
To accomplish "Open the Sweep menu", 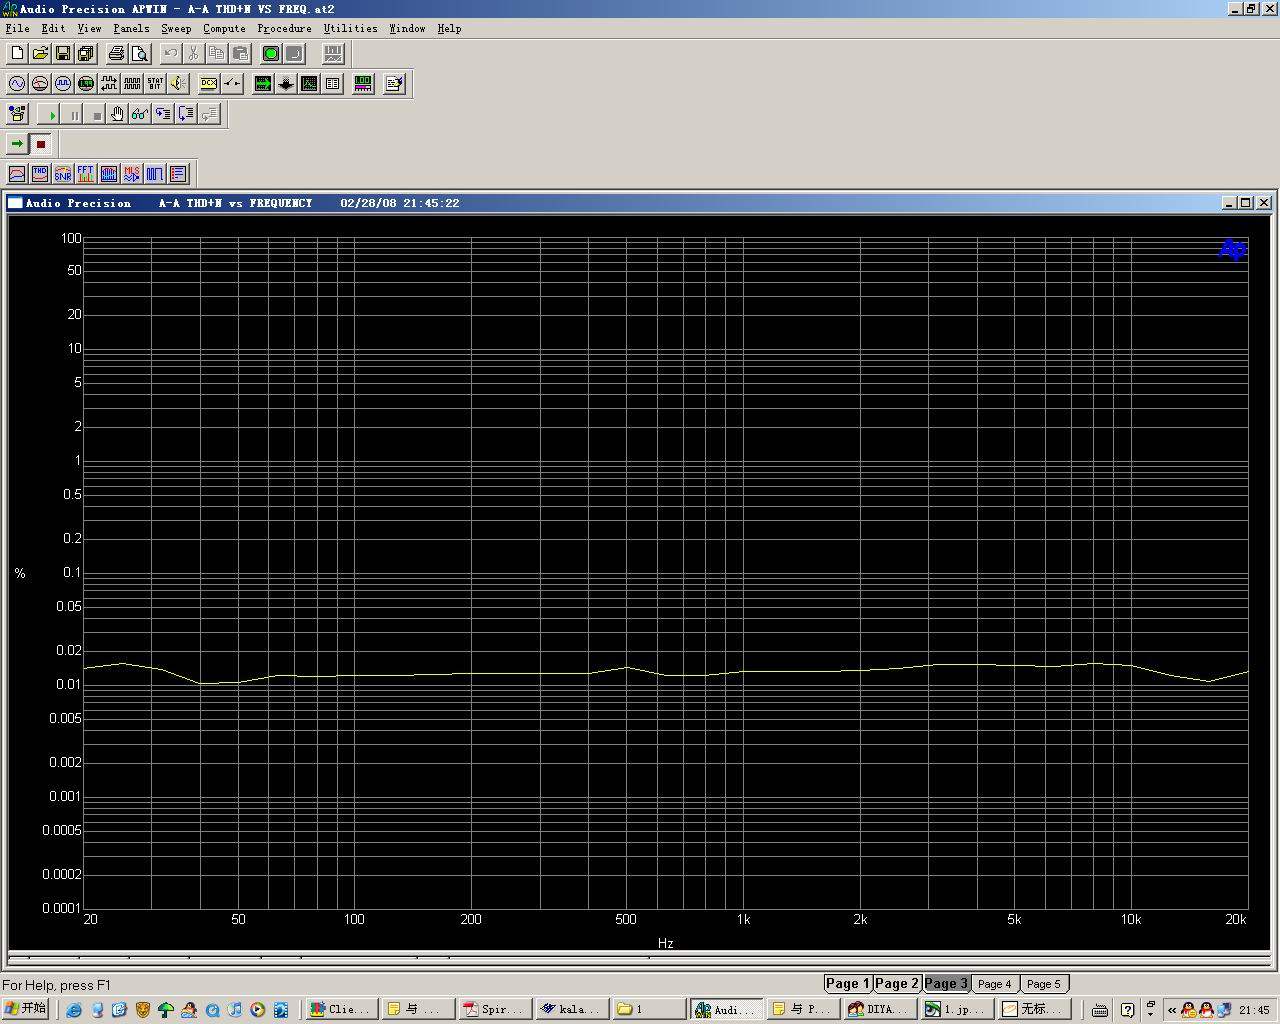I will (x=176, y=28).
